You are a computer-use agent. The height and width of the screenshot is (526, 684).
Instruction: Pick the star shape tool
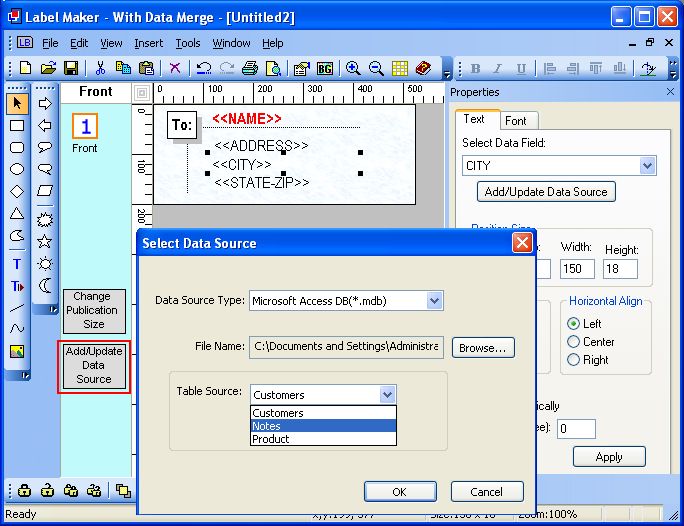coord(45,241)
